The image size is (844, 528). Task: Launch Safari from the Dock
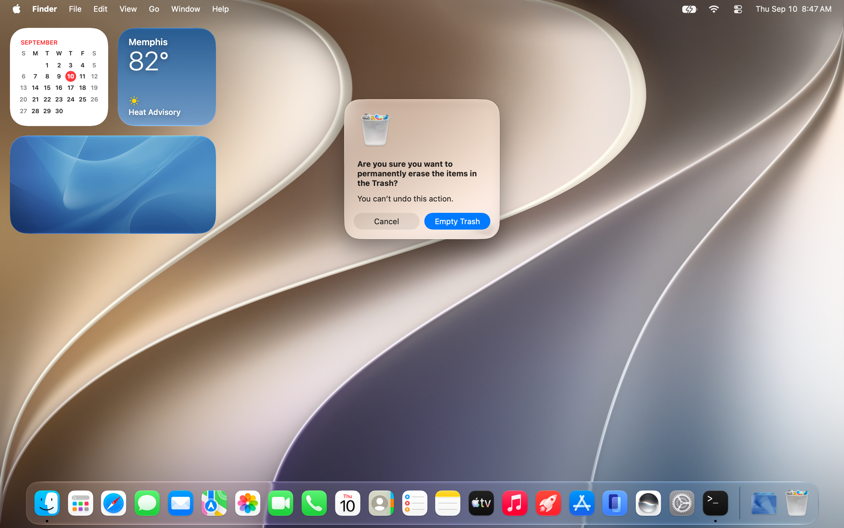114,503
